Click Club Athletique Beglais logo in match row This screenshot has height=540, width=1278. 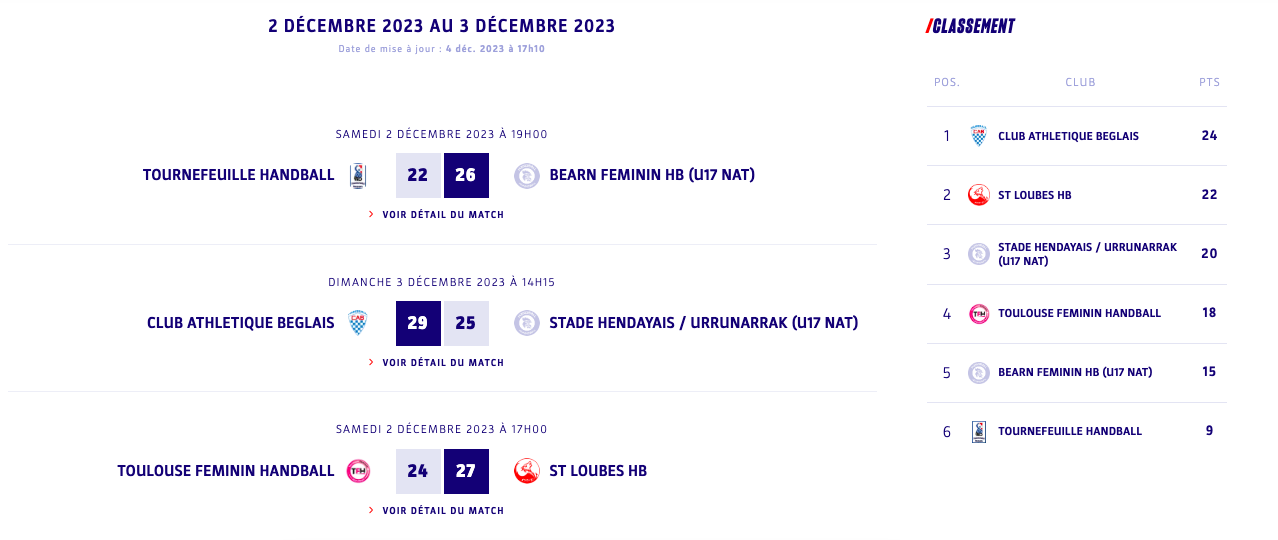(358, 323)
